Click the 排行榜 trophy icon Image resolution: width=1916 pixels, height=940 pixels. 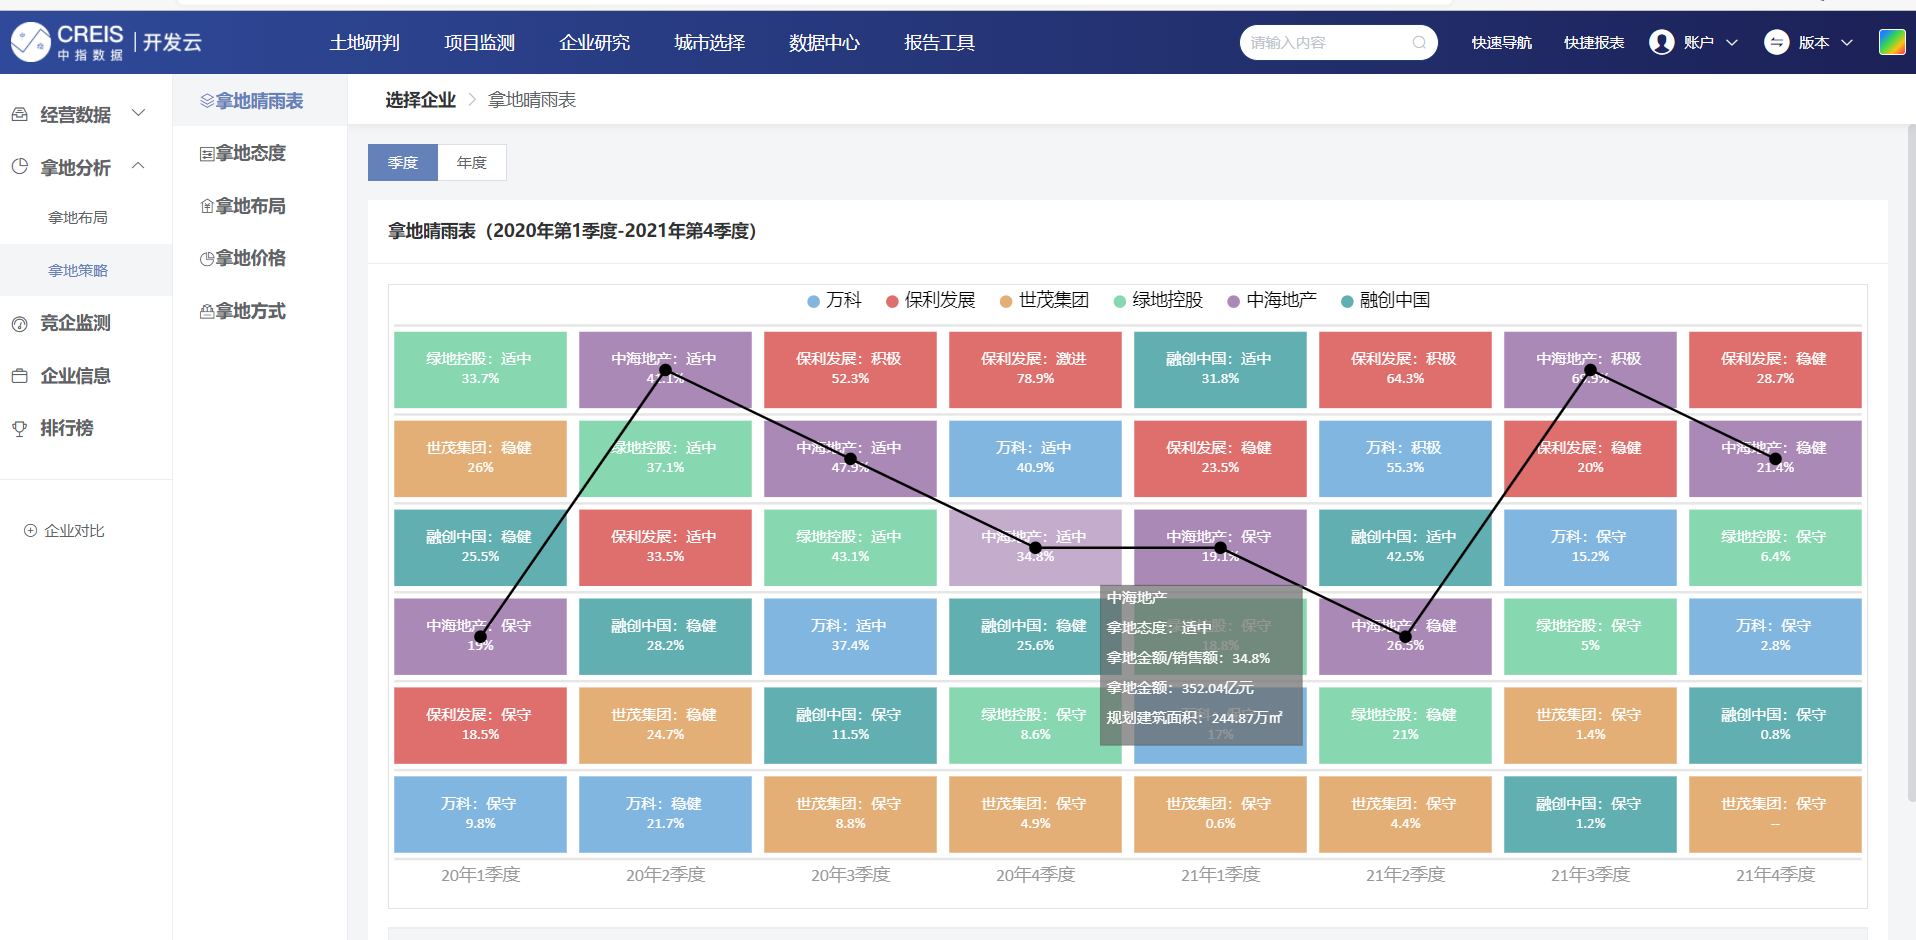coord(19,429)
